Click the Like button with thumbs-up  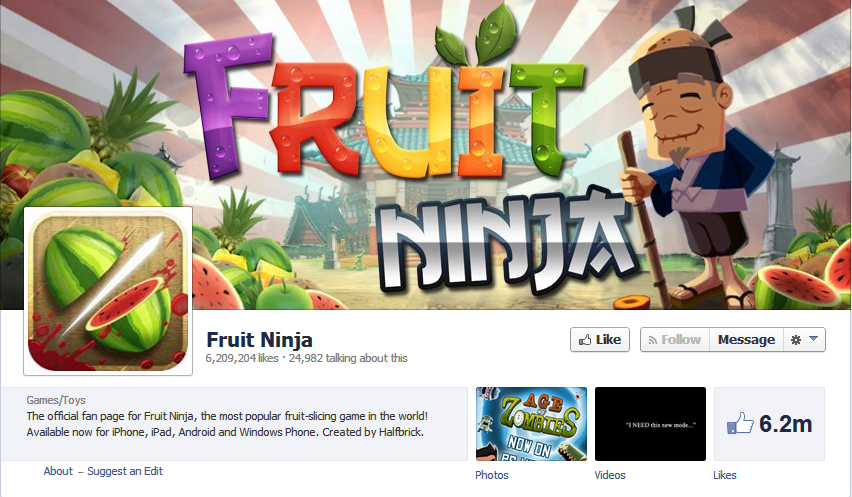[x=600, y=339]
